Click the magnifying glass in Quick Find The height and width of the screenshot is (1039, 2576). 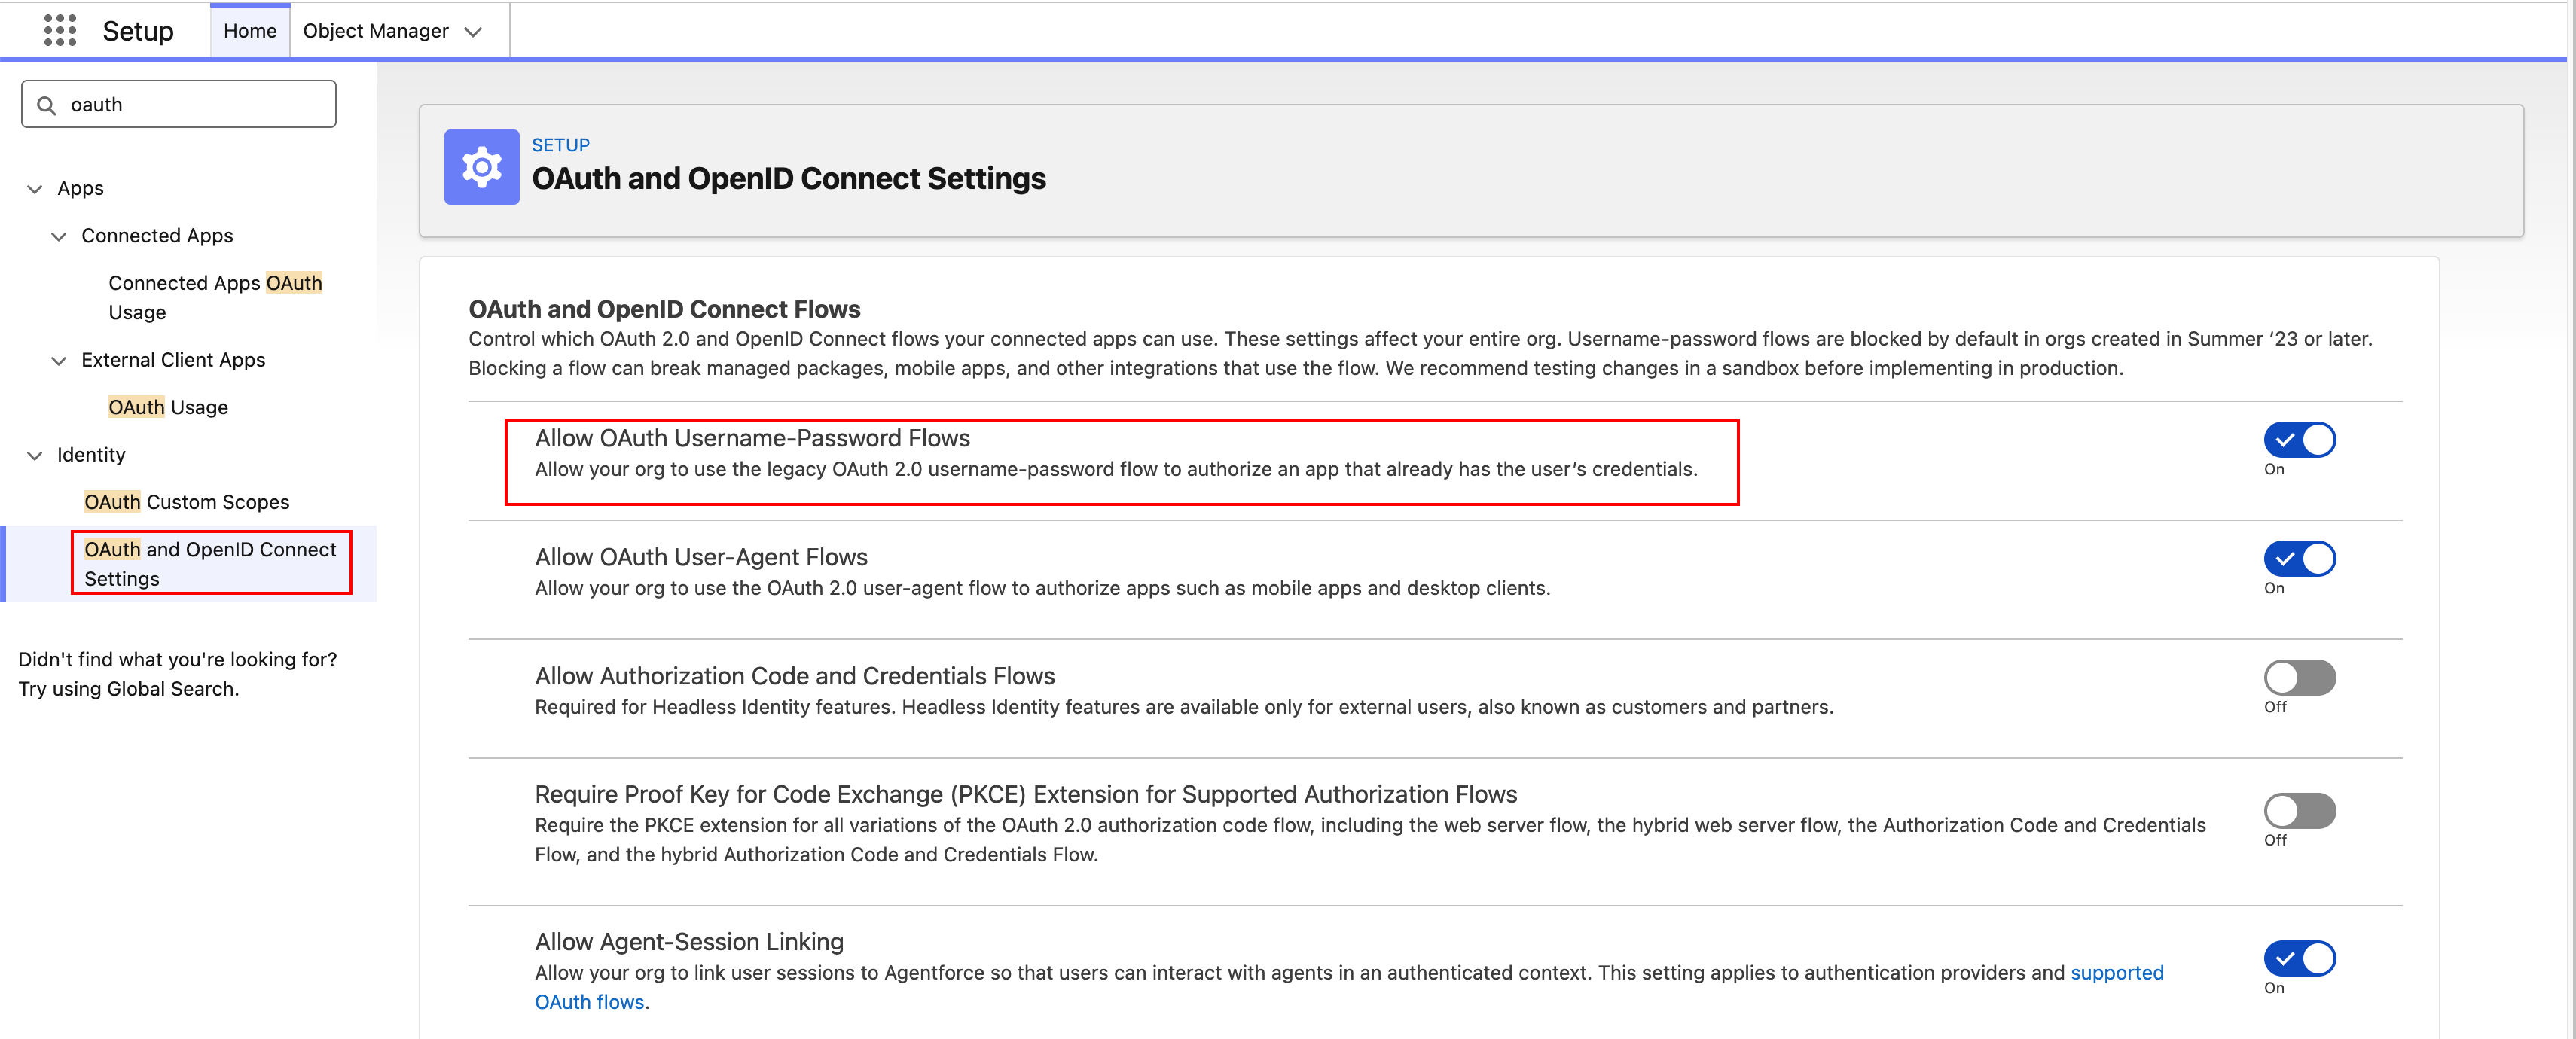pos(46,103)
